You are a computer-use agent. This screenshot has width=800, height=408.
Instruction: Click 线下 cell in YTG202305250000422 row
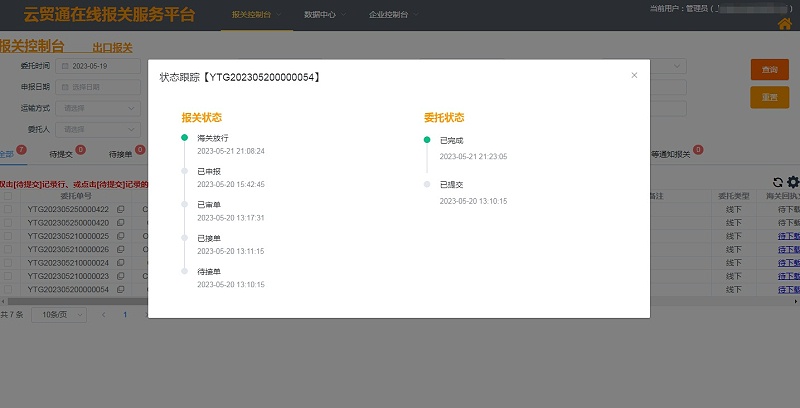coord(734,209)
